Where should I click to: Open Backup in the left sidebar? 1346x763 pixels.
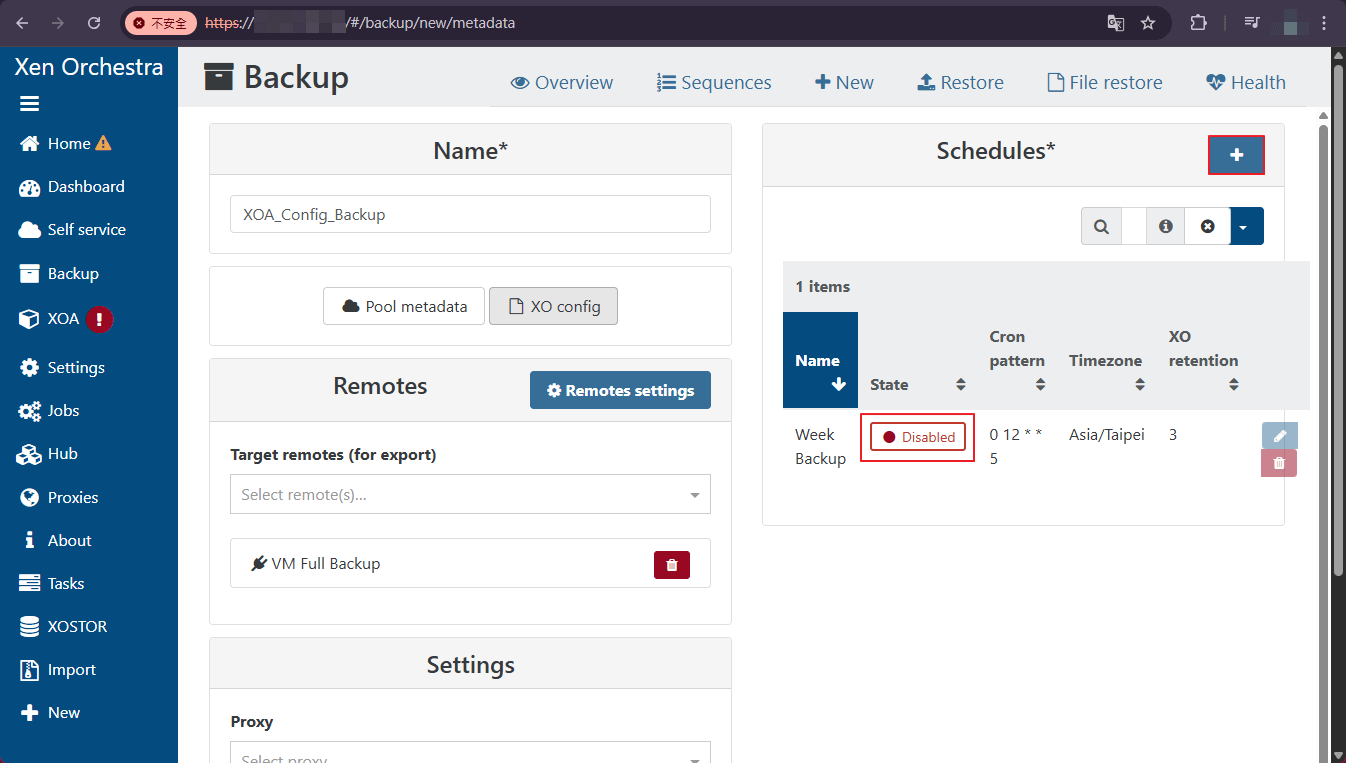click(x=59, y=274)
